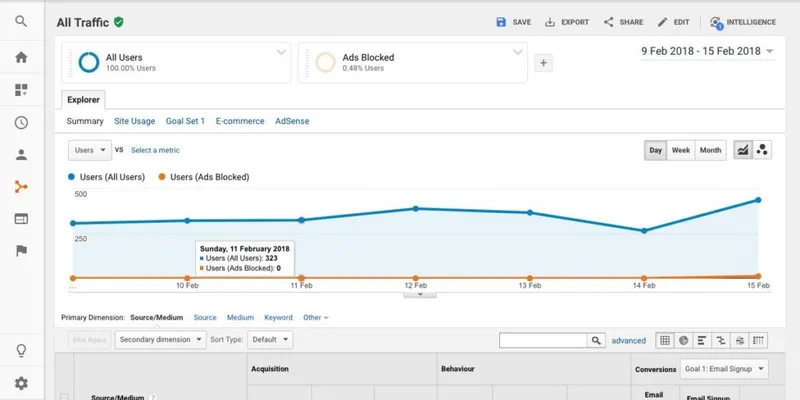Open Admin gear icon

21,383
